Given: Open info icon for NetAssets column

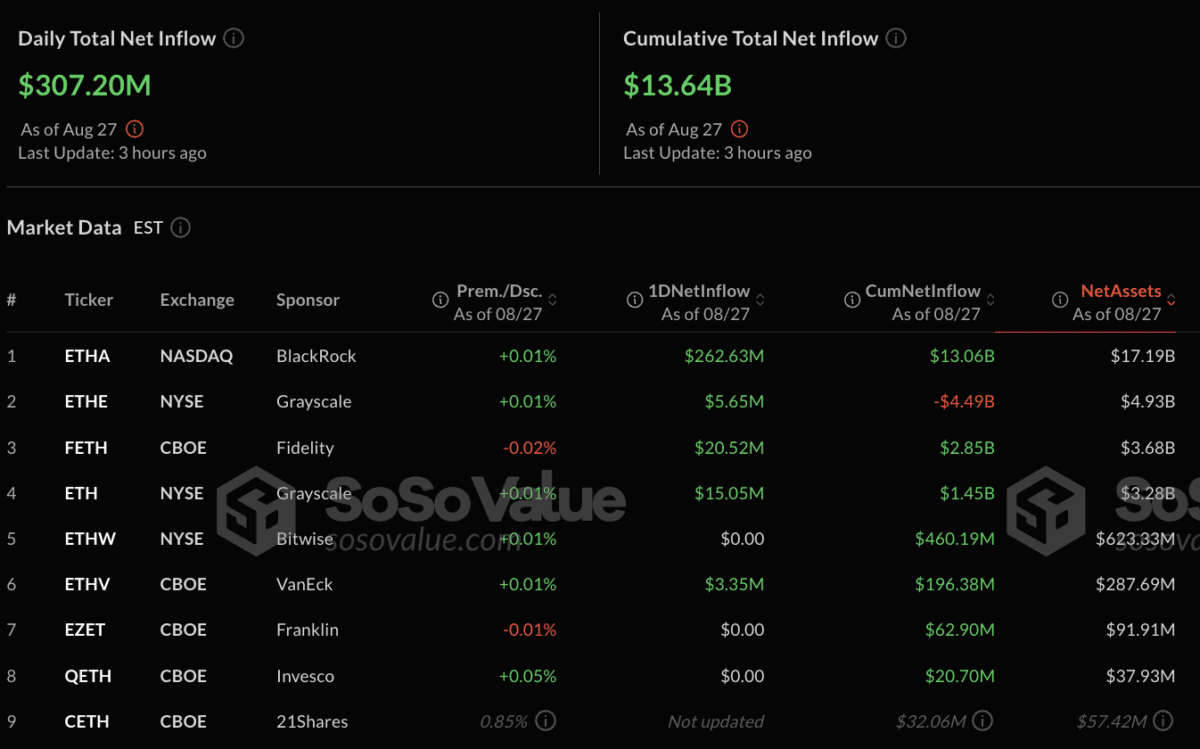Looking at the screenshot, I should (1061, 300).
